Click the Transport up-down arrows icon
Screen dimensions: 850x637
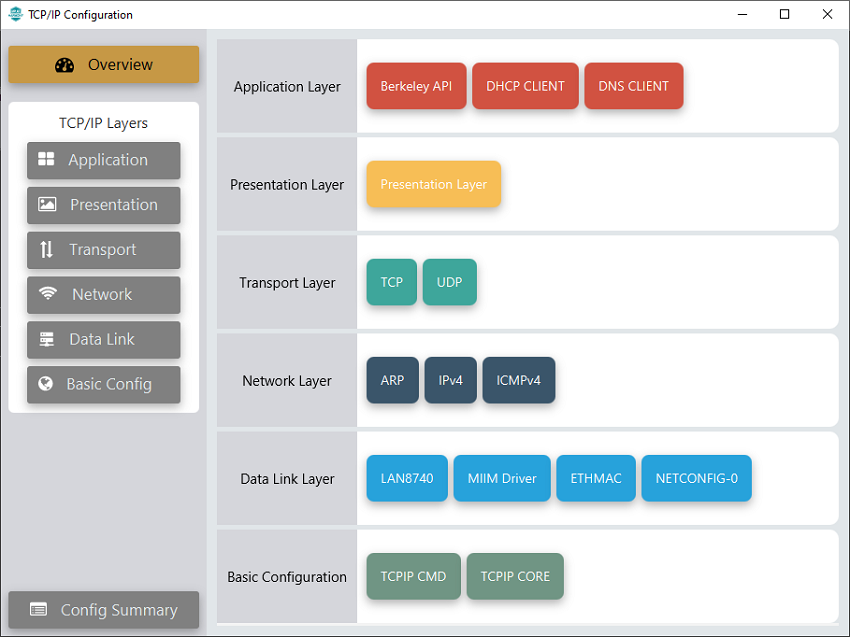46,250
